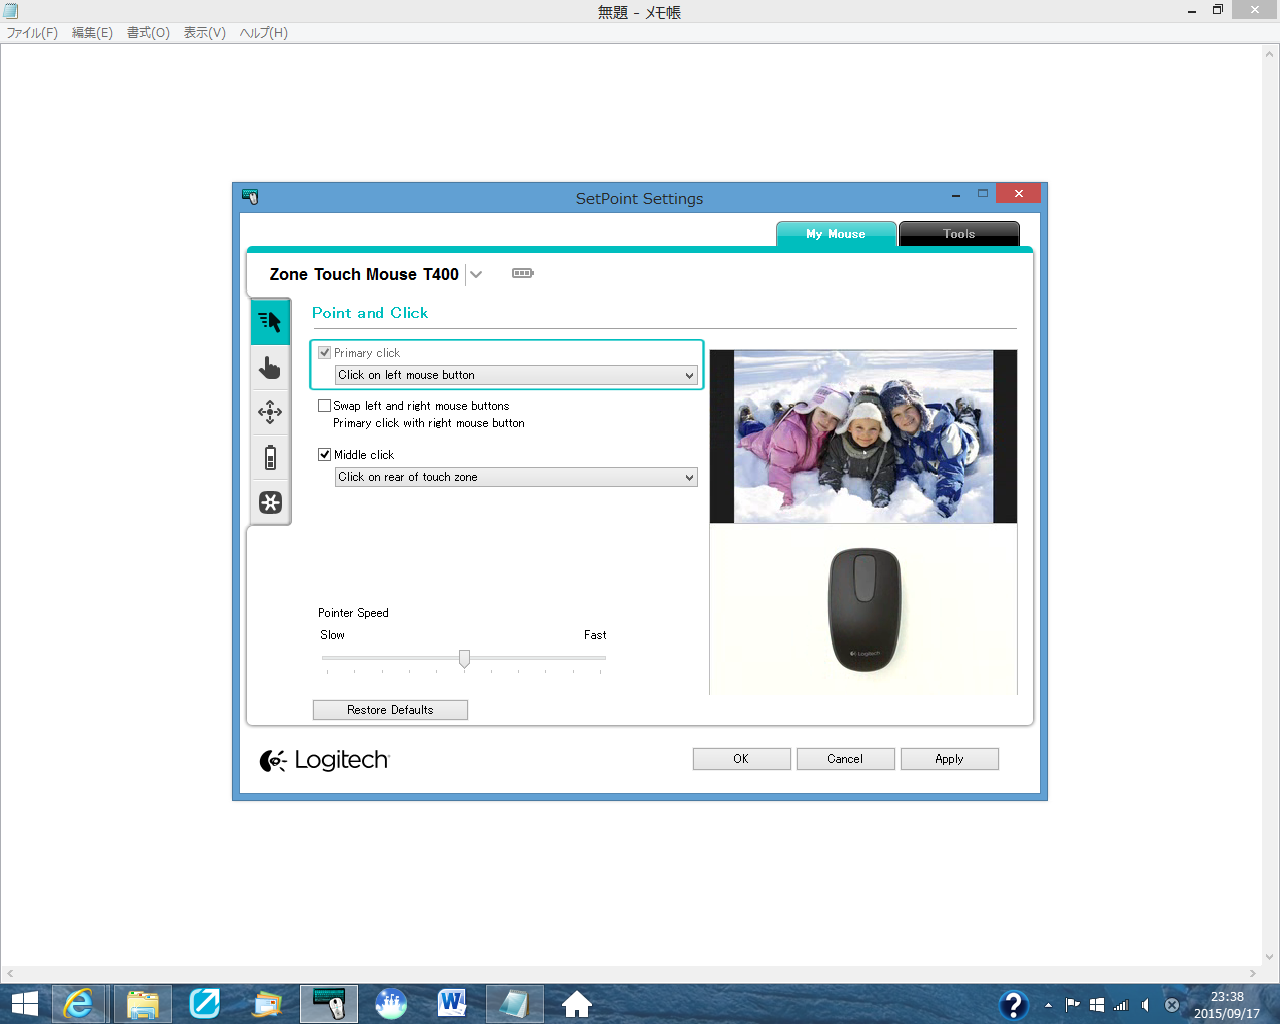This screenshot has height=1024, width=1280.
Task: Open the Windows Start button
Action: [x=24, y=1004]
